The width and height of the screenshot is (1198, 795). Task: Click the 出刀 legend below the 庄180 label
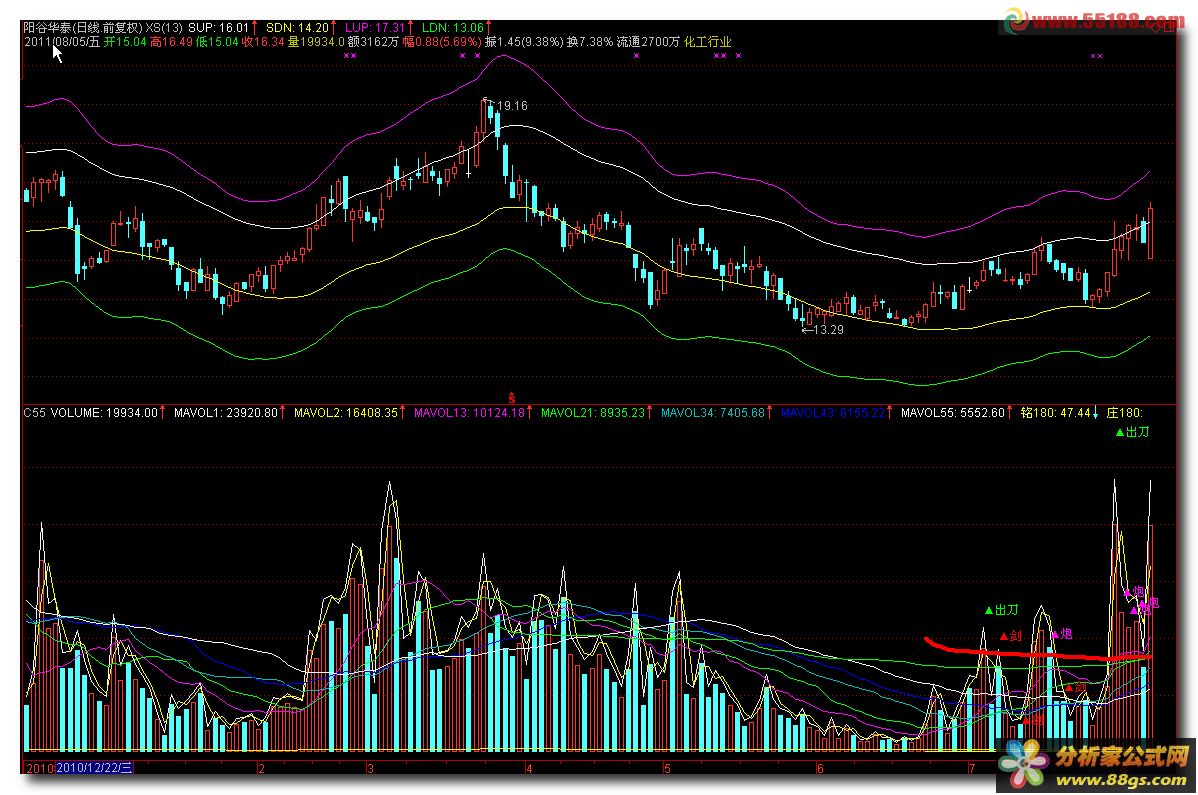click(x=1132, y=432)
